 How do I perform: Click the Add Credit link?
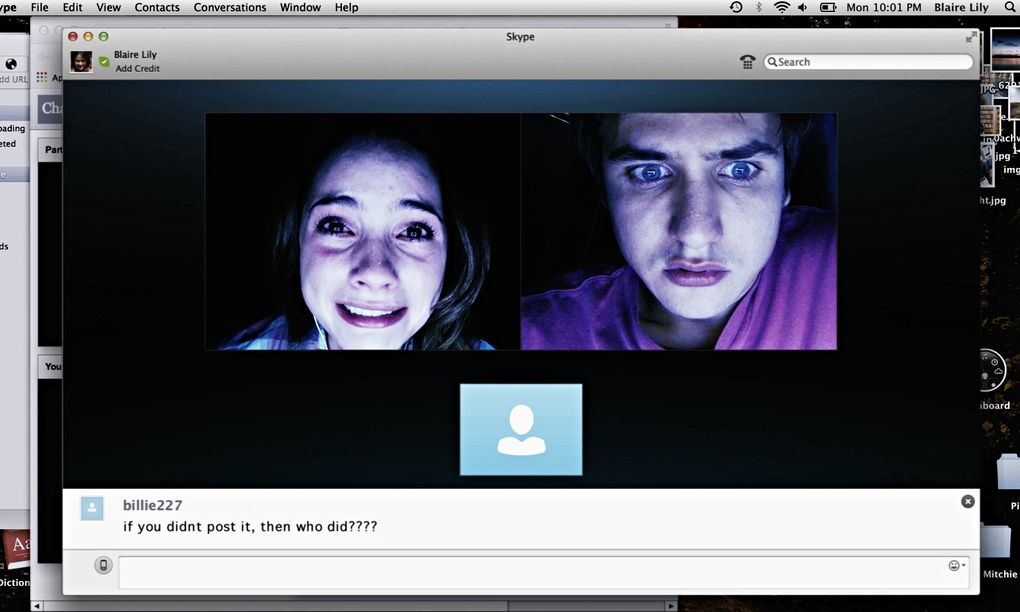[137, 68]
